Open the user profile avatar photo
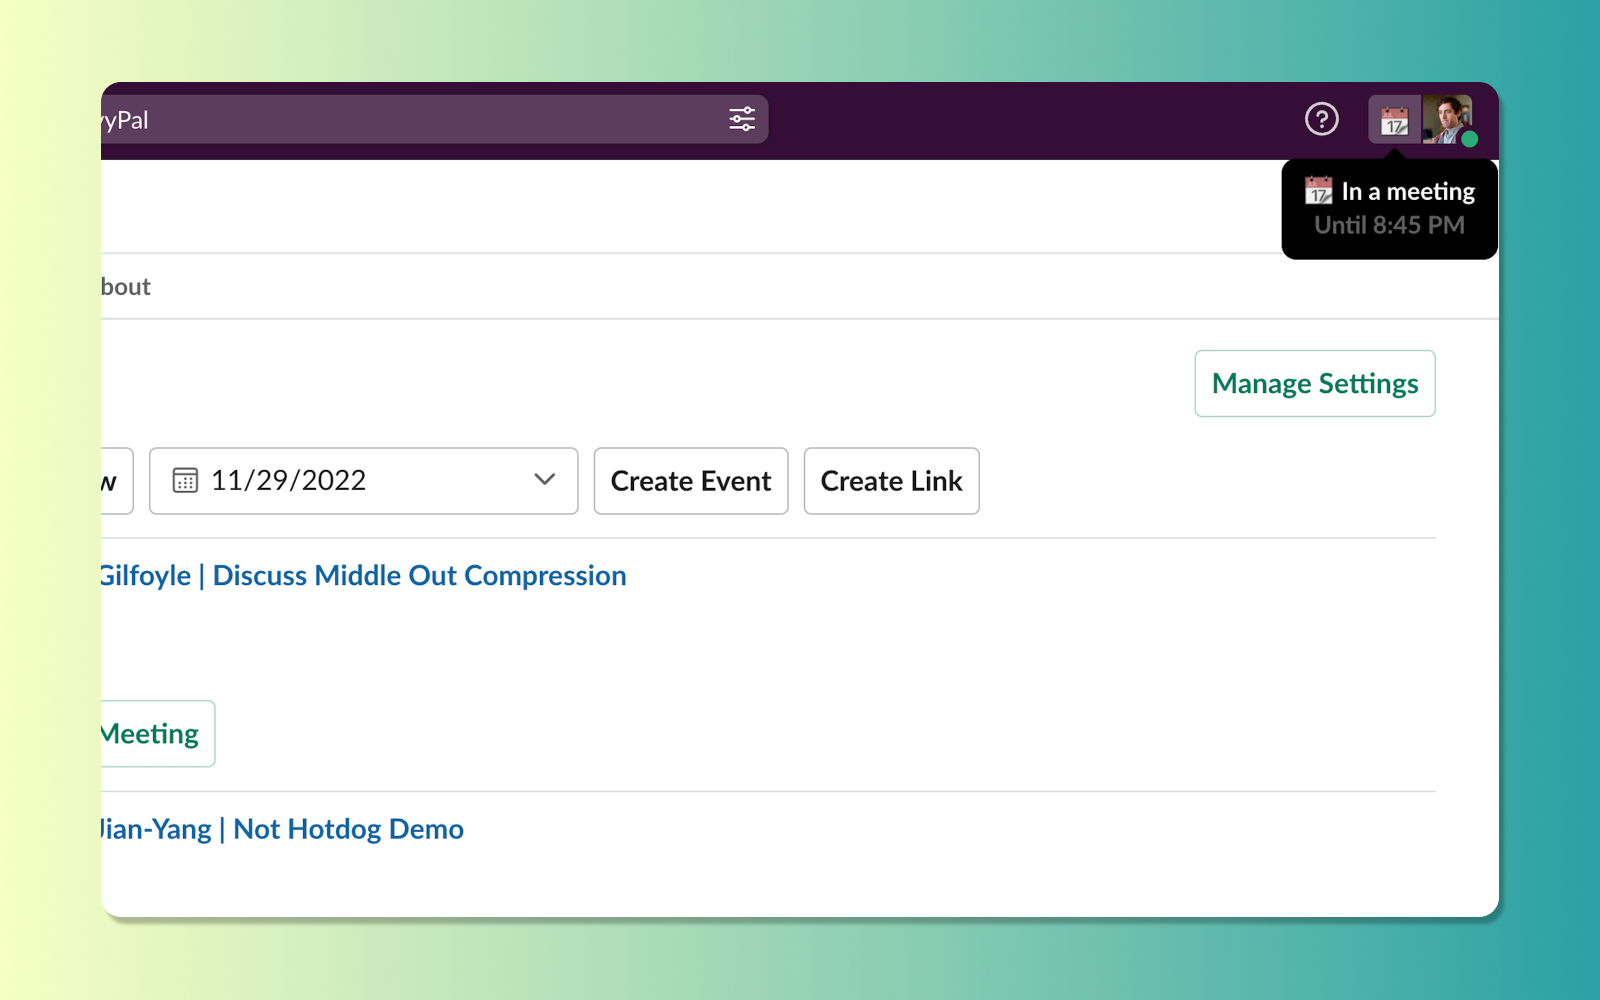This screenshot has height=1000, width=1600. (x=1444, y=118)
